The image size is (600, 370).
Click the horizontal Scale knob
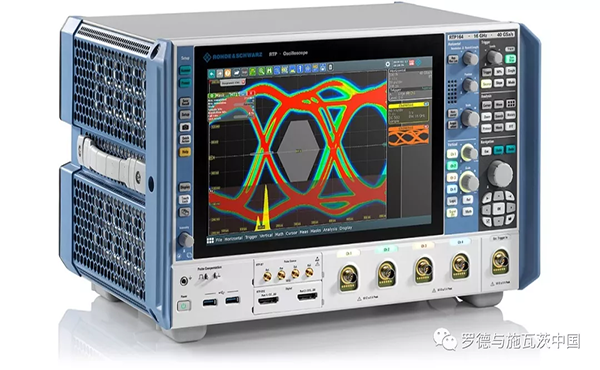(x=470, y=119)
